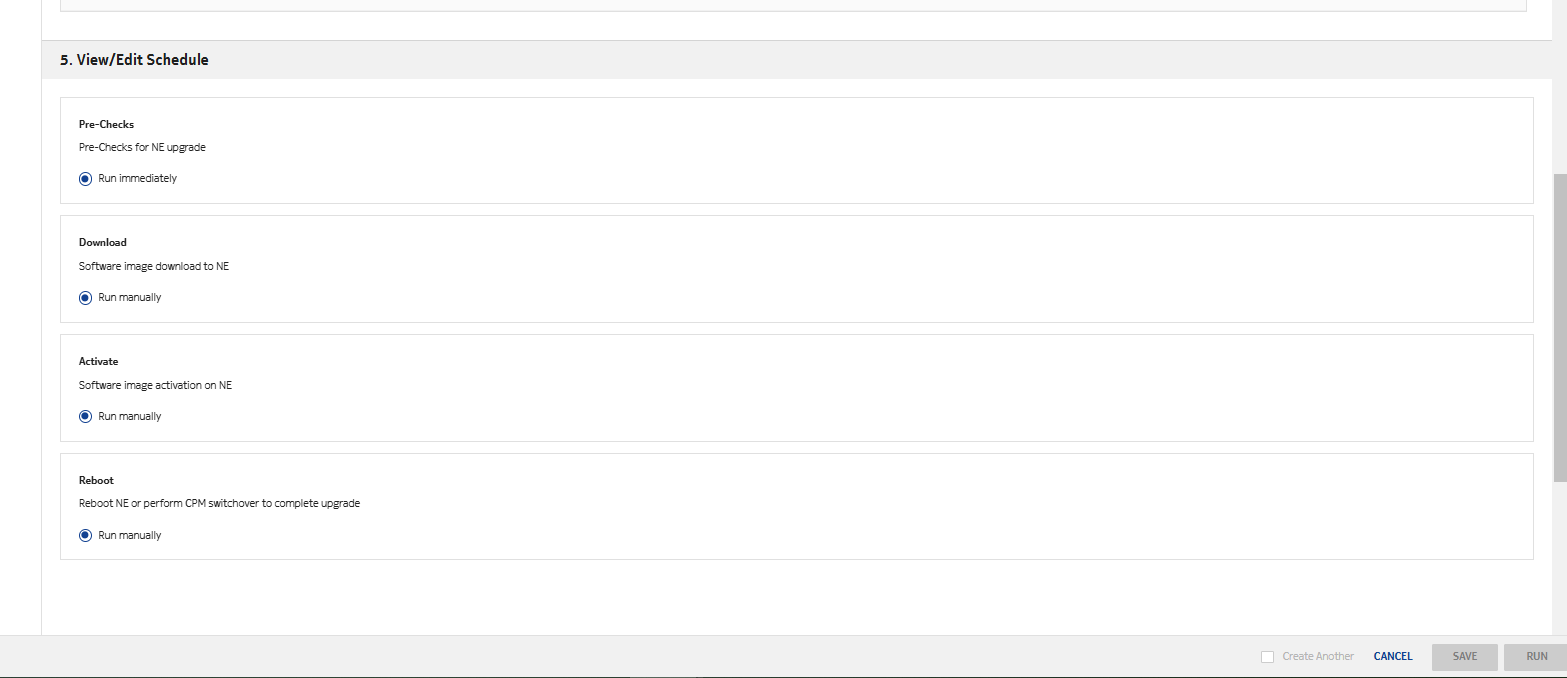Click the View/Edit Schedule section header
1567x678 pixels.
(x=134, y=60)
